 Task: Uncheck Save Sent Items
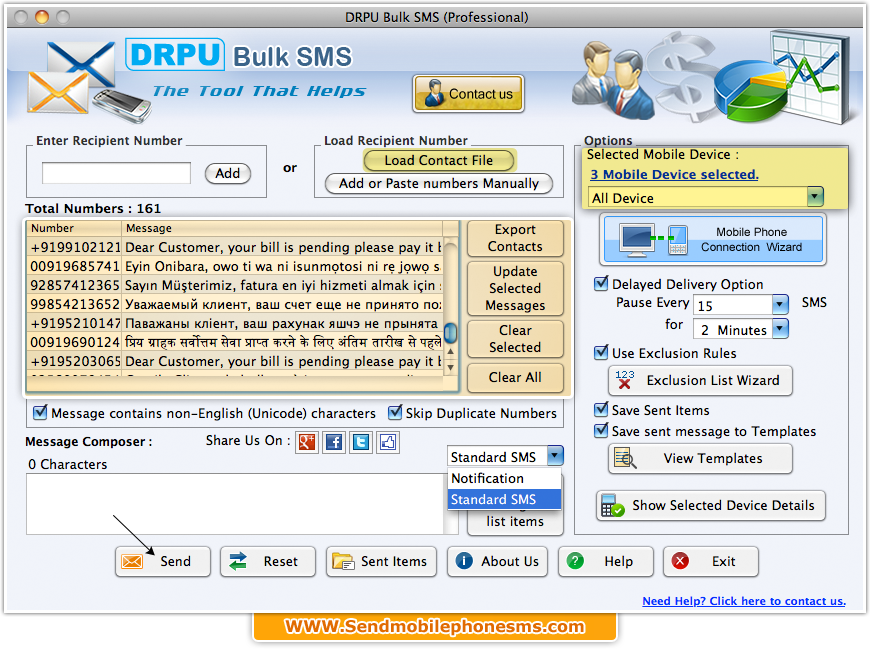click(x=600, y=410)
